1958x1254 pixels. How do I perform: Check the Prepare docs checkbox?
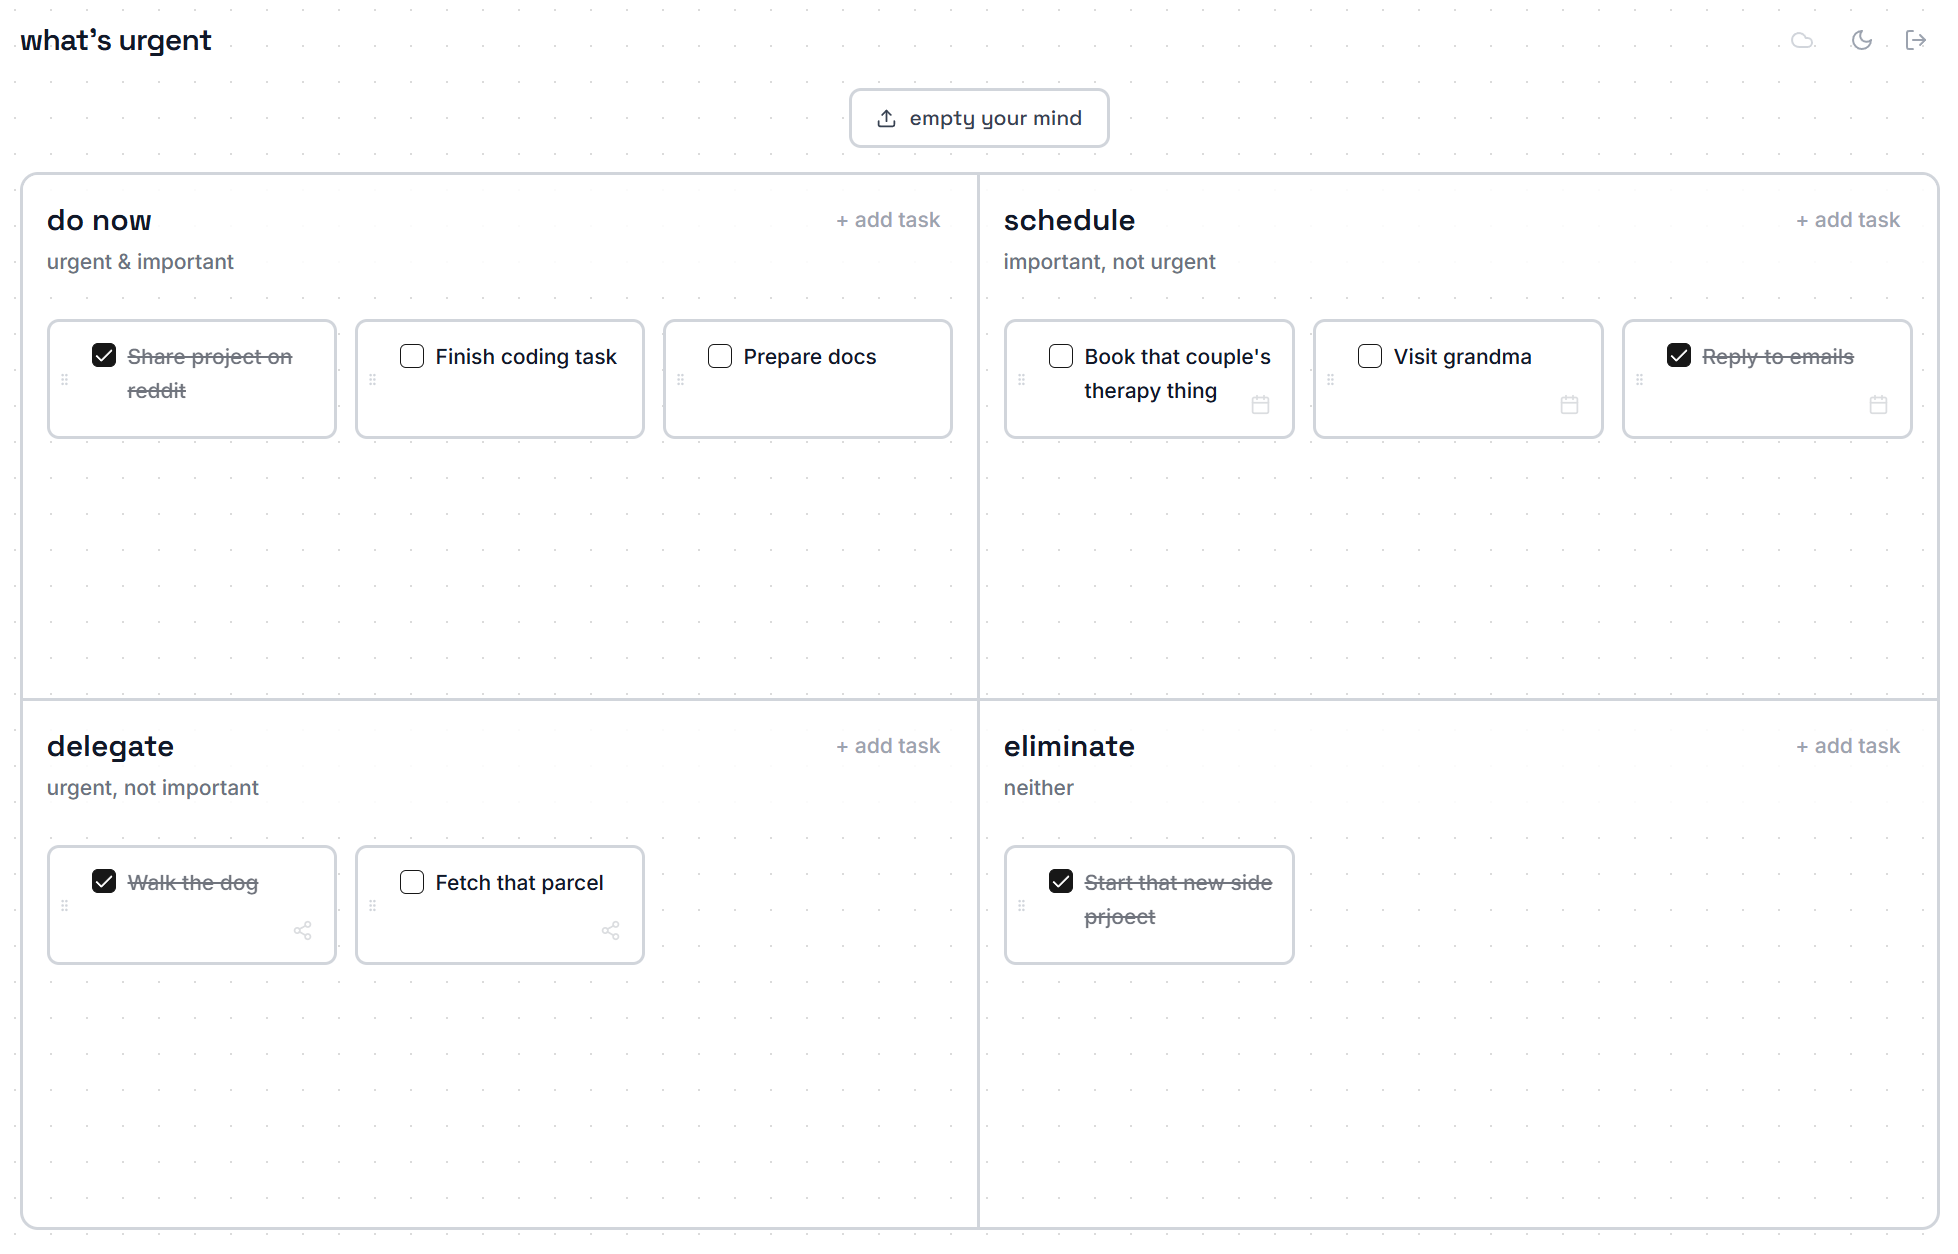(x=720, y=356)
